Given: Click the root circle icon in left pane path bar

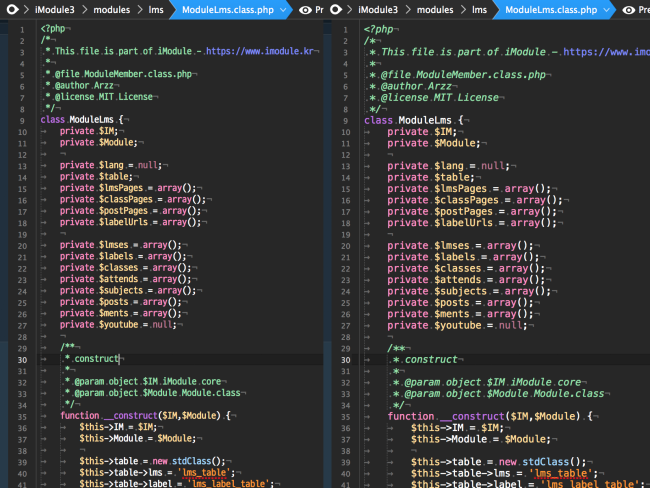Looking at the screenshot, I should click(x=12, y=9).
